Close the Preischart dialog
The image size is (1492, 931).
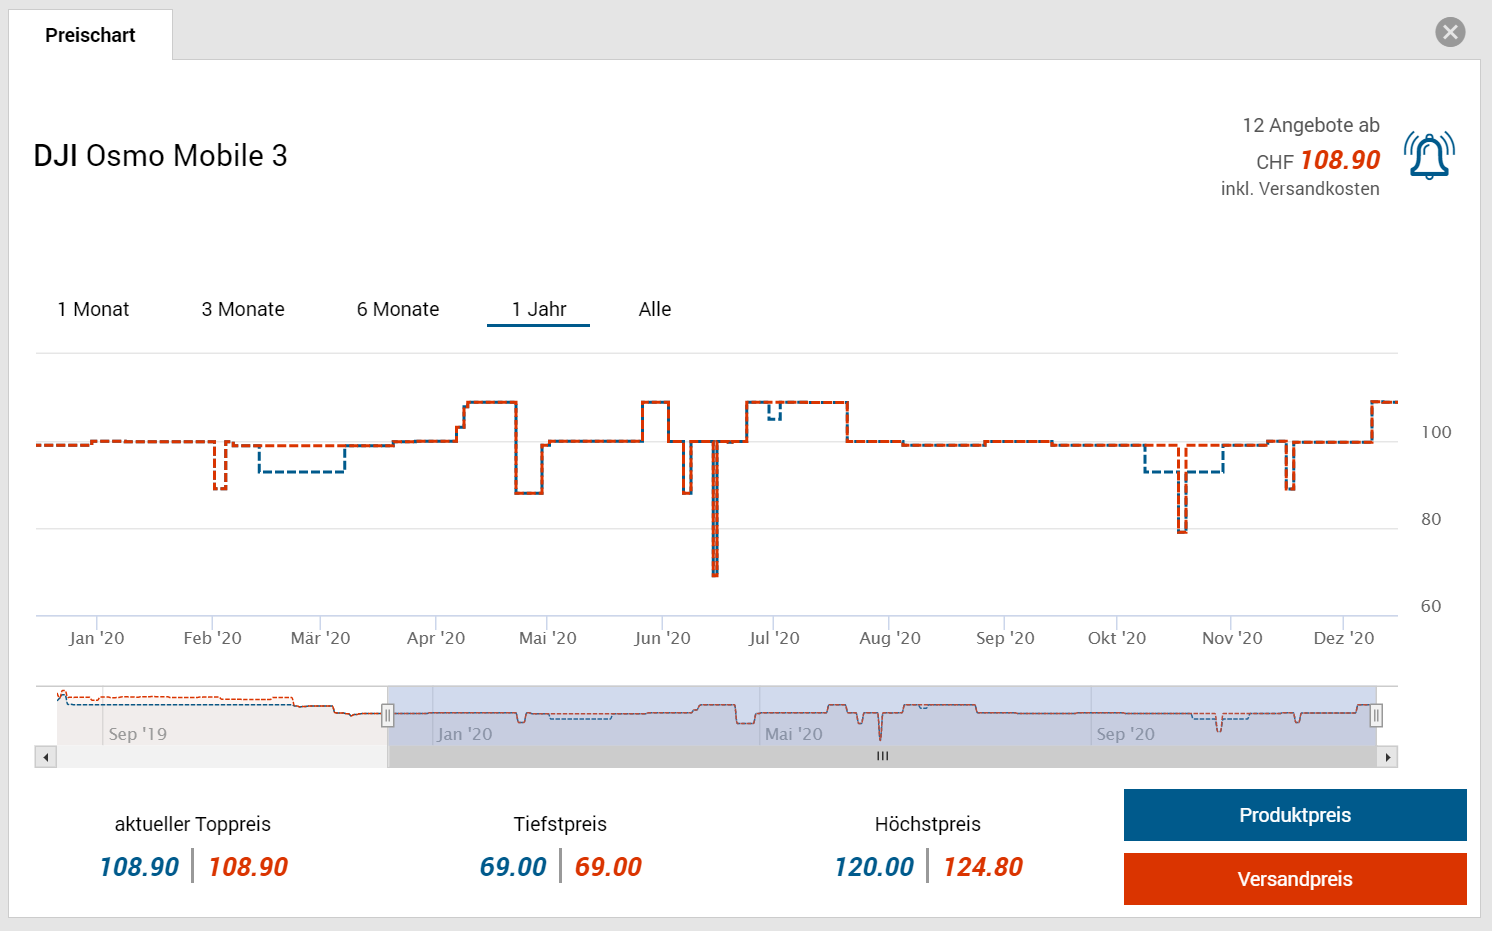click(1450, 32)
